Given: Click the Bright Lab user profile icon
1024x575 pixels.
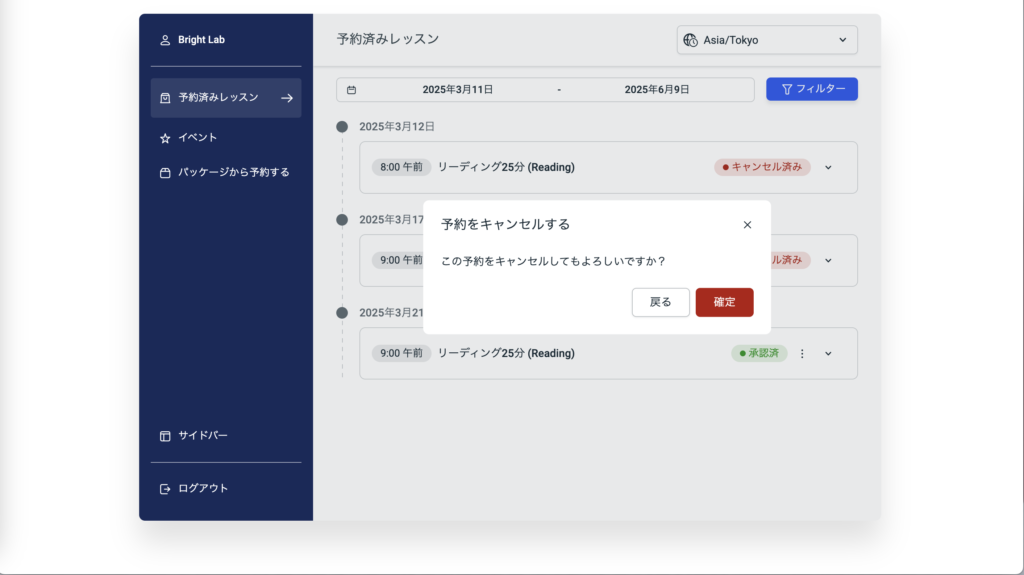Looking at the screenshot, I should point(165,40).
